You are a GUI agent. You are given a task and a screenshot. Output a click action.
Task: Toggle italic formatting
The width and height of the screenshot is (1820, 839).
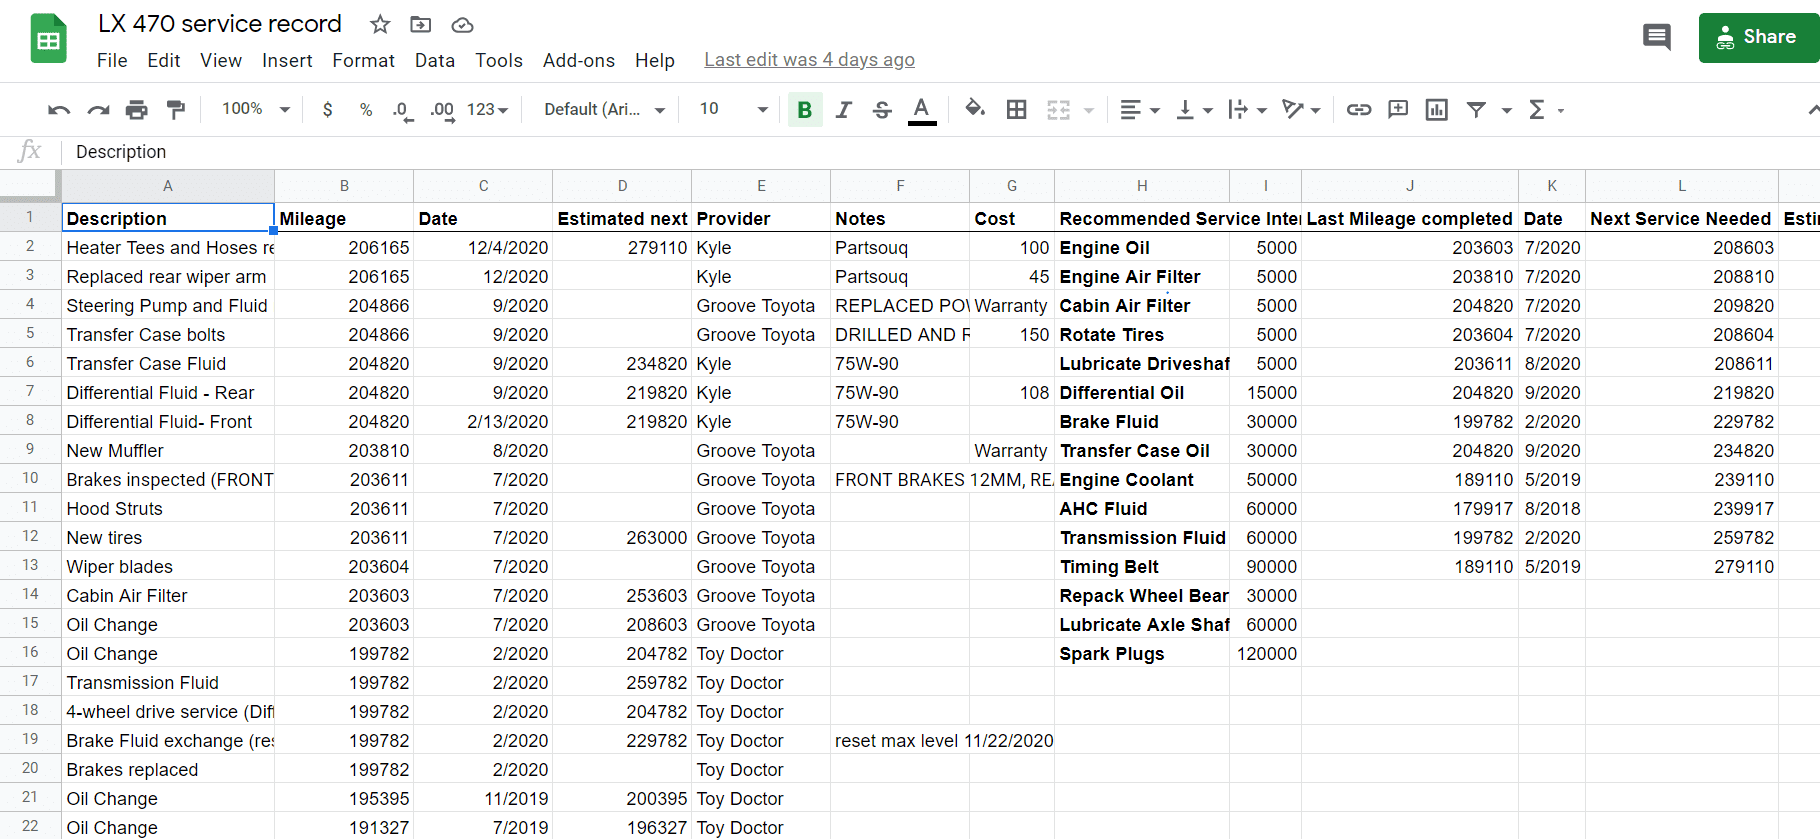coord(844,110)
